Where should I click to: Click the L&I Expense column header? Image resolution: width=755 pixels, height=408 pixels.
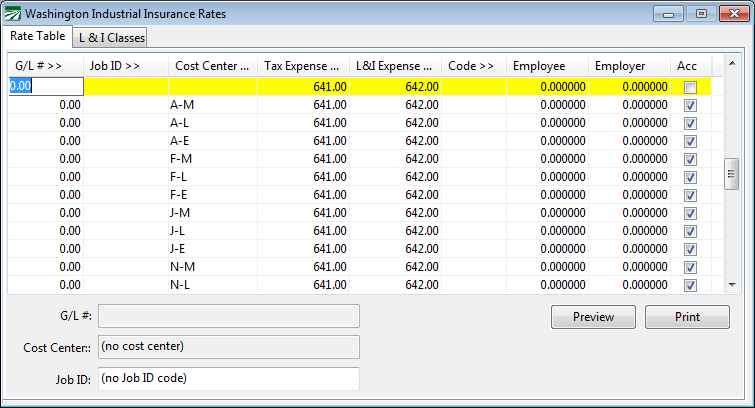(x=395, y=66)
